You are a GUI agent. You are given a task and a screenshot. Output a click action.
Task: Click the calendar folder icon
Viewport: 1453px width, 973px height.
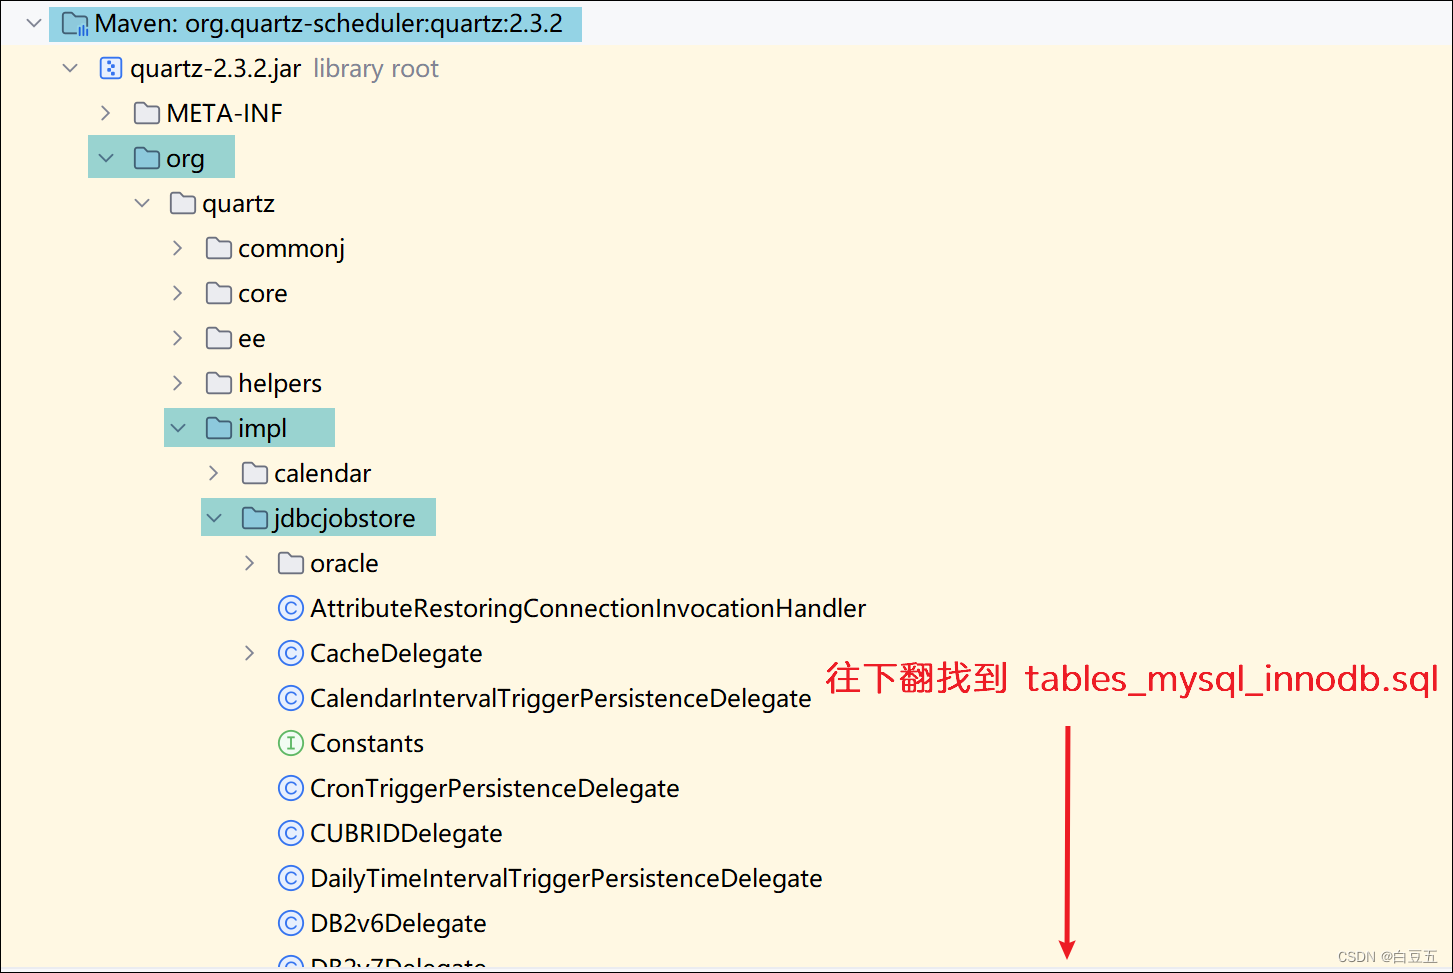[255, 473]
